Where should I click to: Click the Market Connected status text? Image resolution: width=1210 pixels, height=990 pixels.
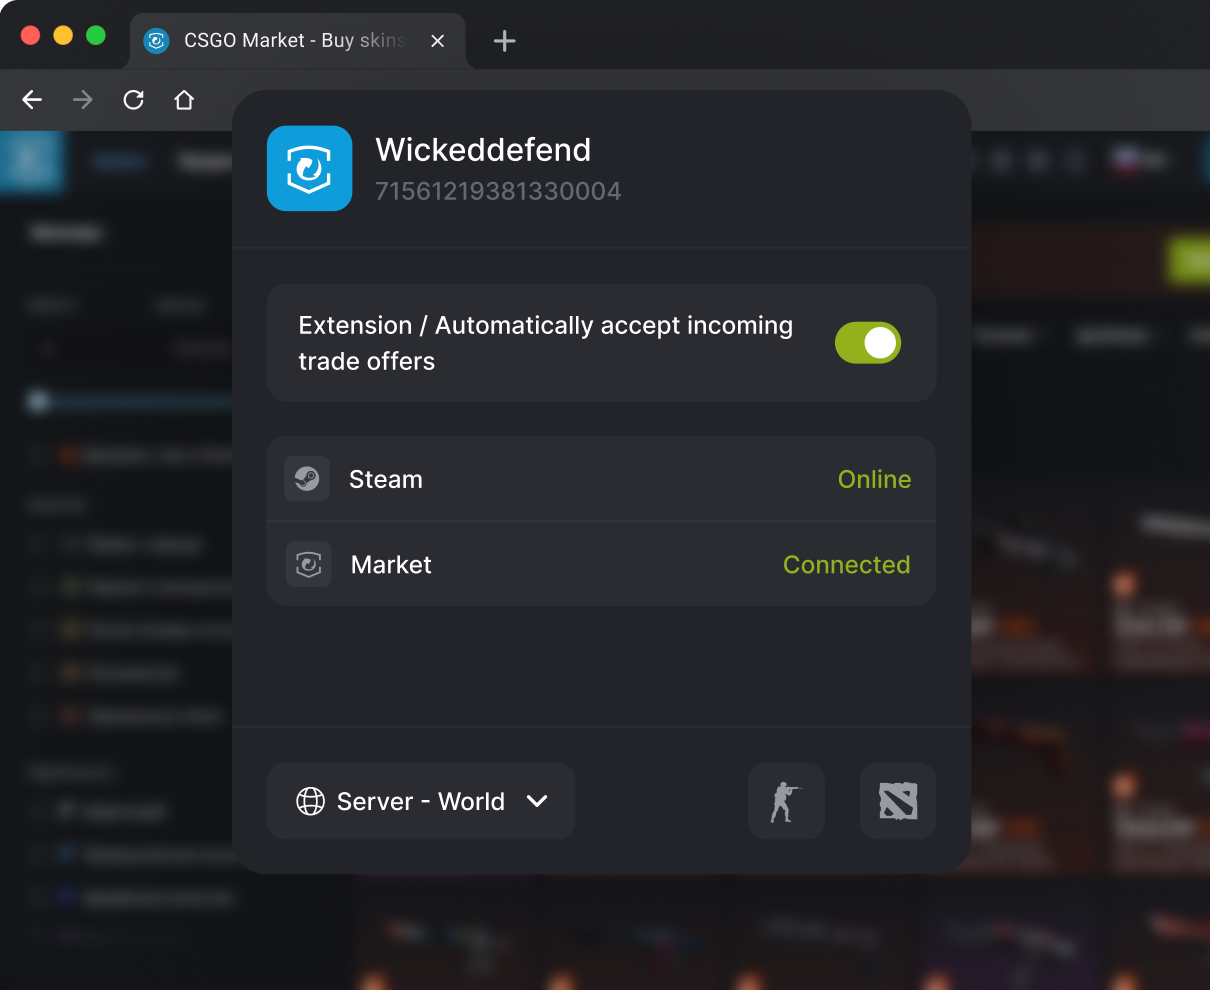pos(846,564)
